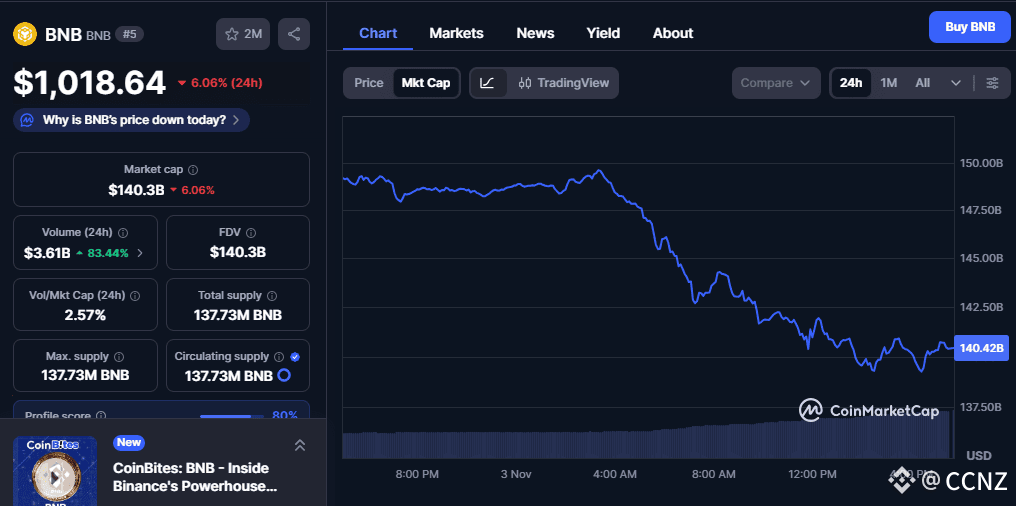
Task: Open chart settings sliders icon
Action: (x=992, y=83)
